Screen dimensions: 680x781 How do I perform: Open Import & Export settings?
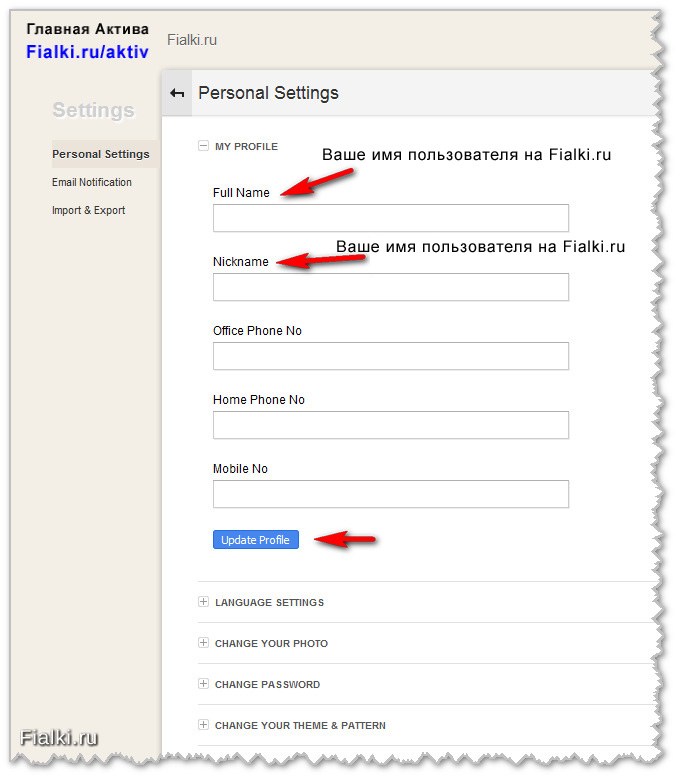pos(88,210)
